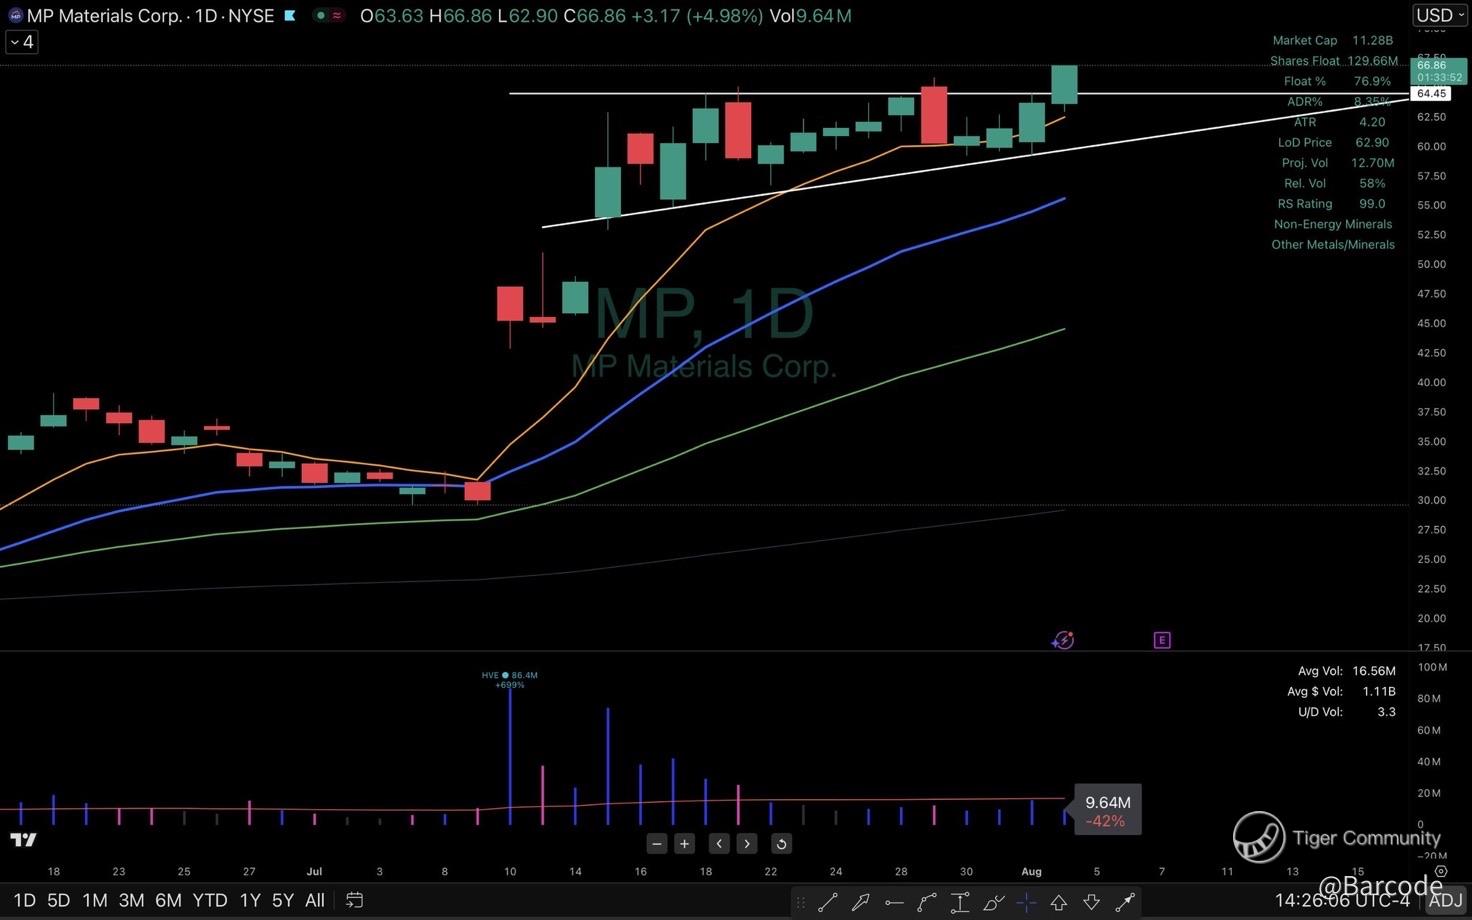This screenshot has width=1472, height=920.
Task: Click the Avg $ Vol 1.11B value
Action: (1378, 691)
